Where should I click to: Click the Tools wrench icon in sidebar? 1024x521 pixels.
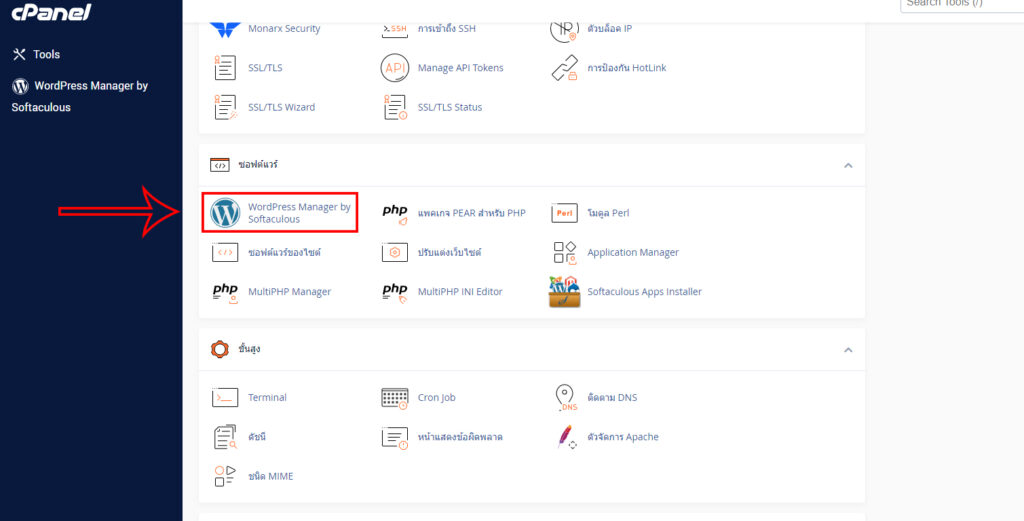click(x=19, y=54)
